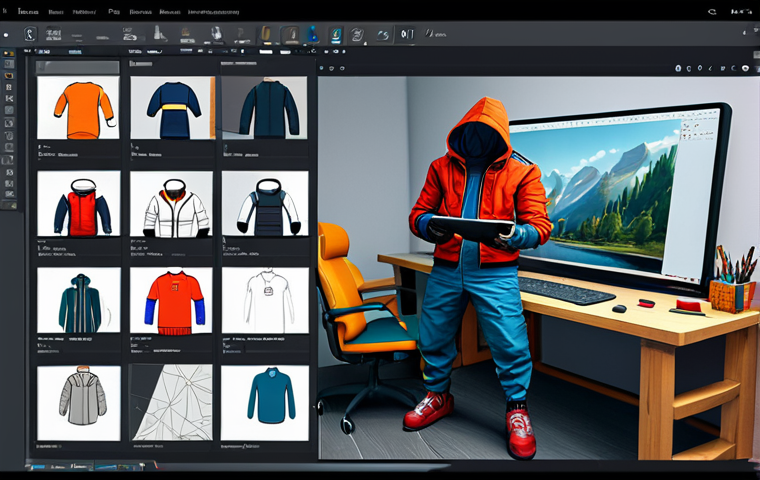The image size is (760, 480).
Task: Select the orange icon in the left tool strip
Action: click(x=9, y=75)
